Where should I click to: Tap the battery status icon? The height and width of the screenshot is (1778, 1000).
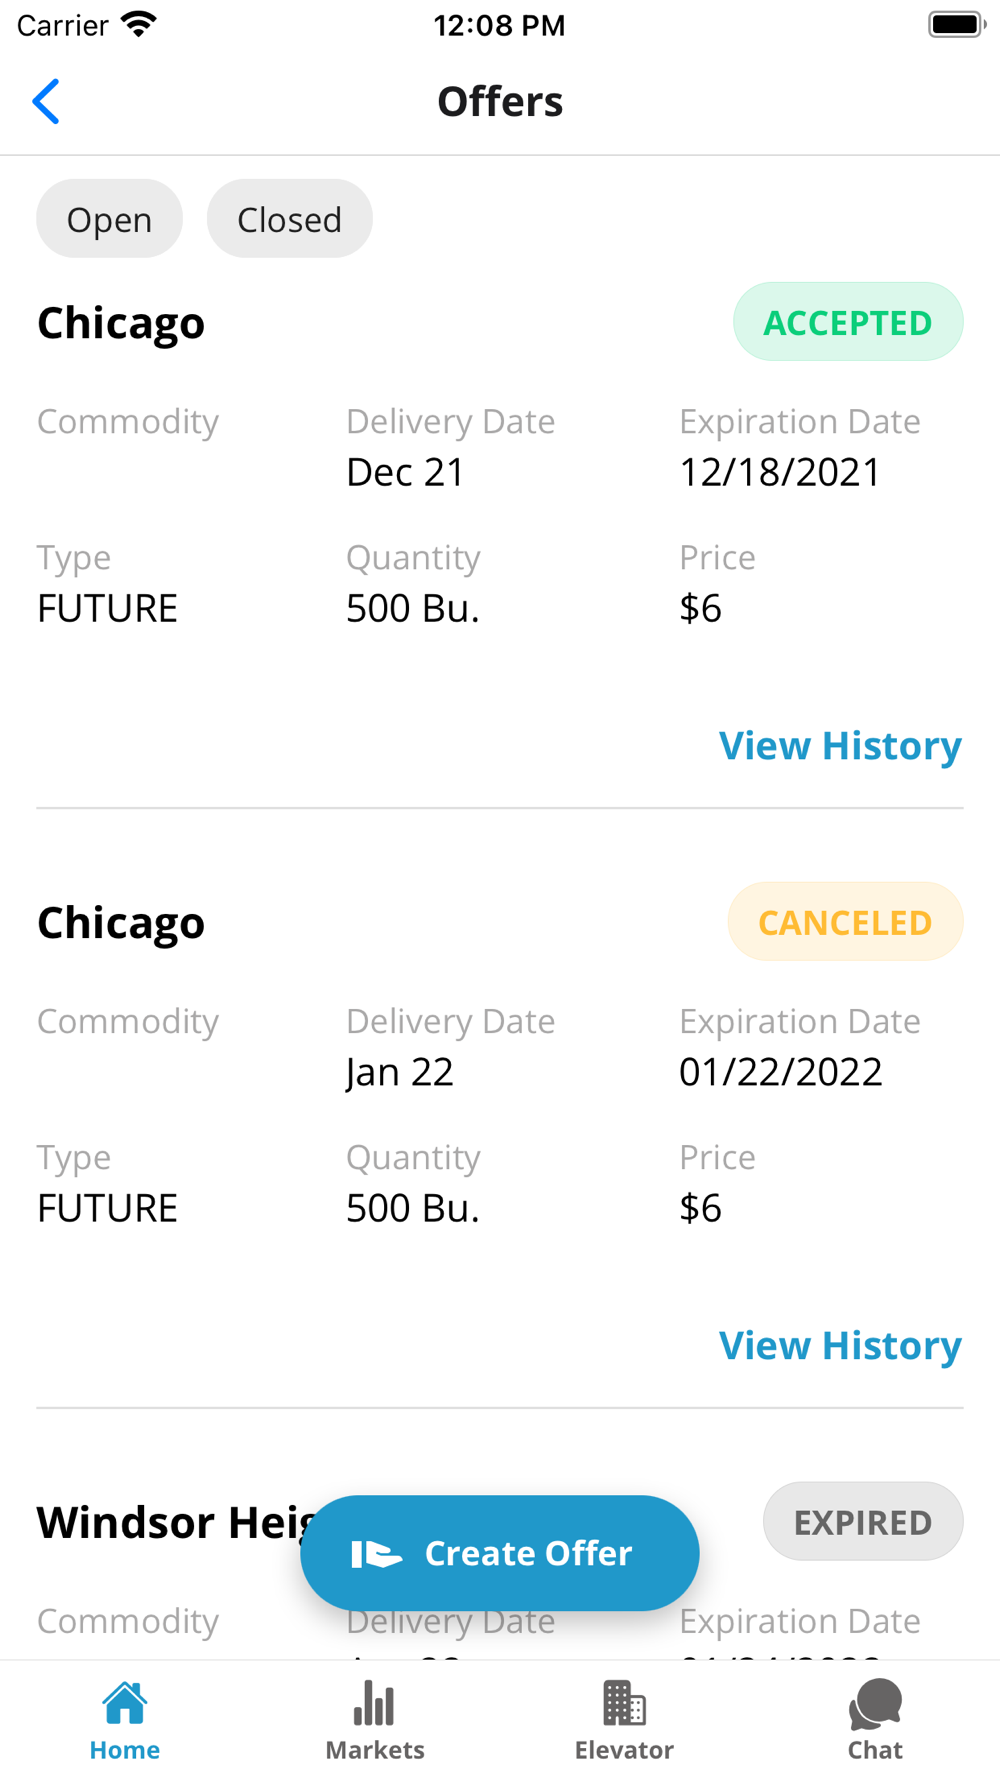click(x=956, y=25)
